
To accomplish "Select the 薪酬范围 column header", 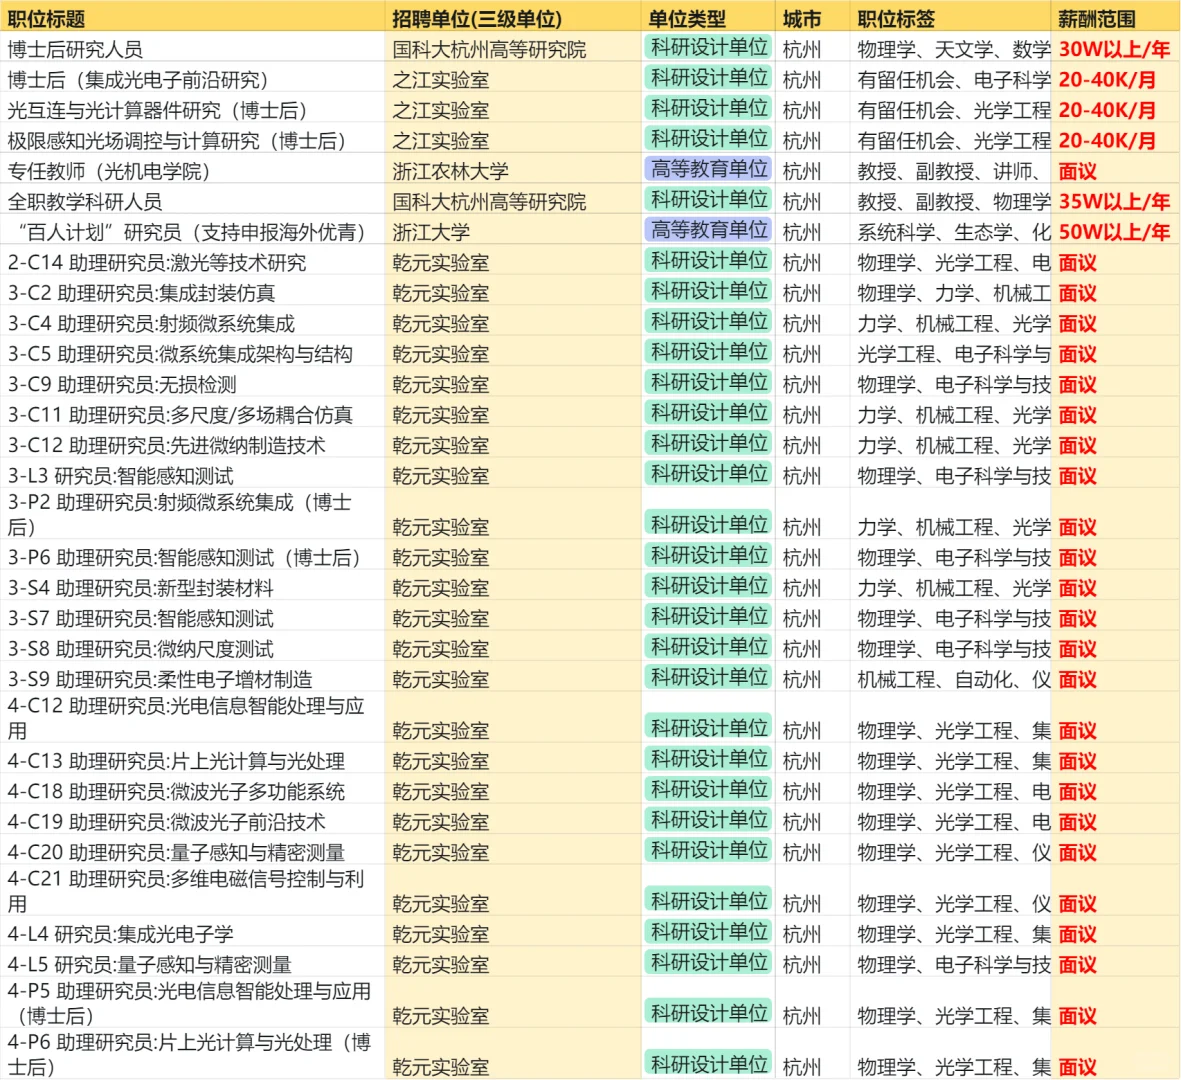I will click(x=1095, y=15).
